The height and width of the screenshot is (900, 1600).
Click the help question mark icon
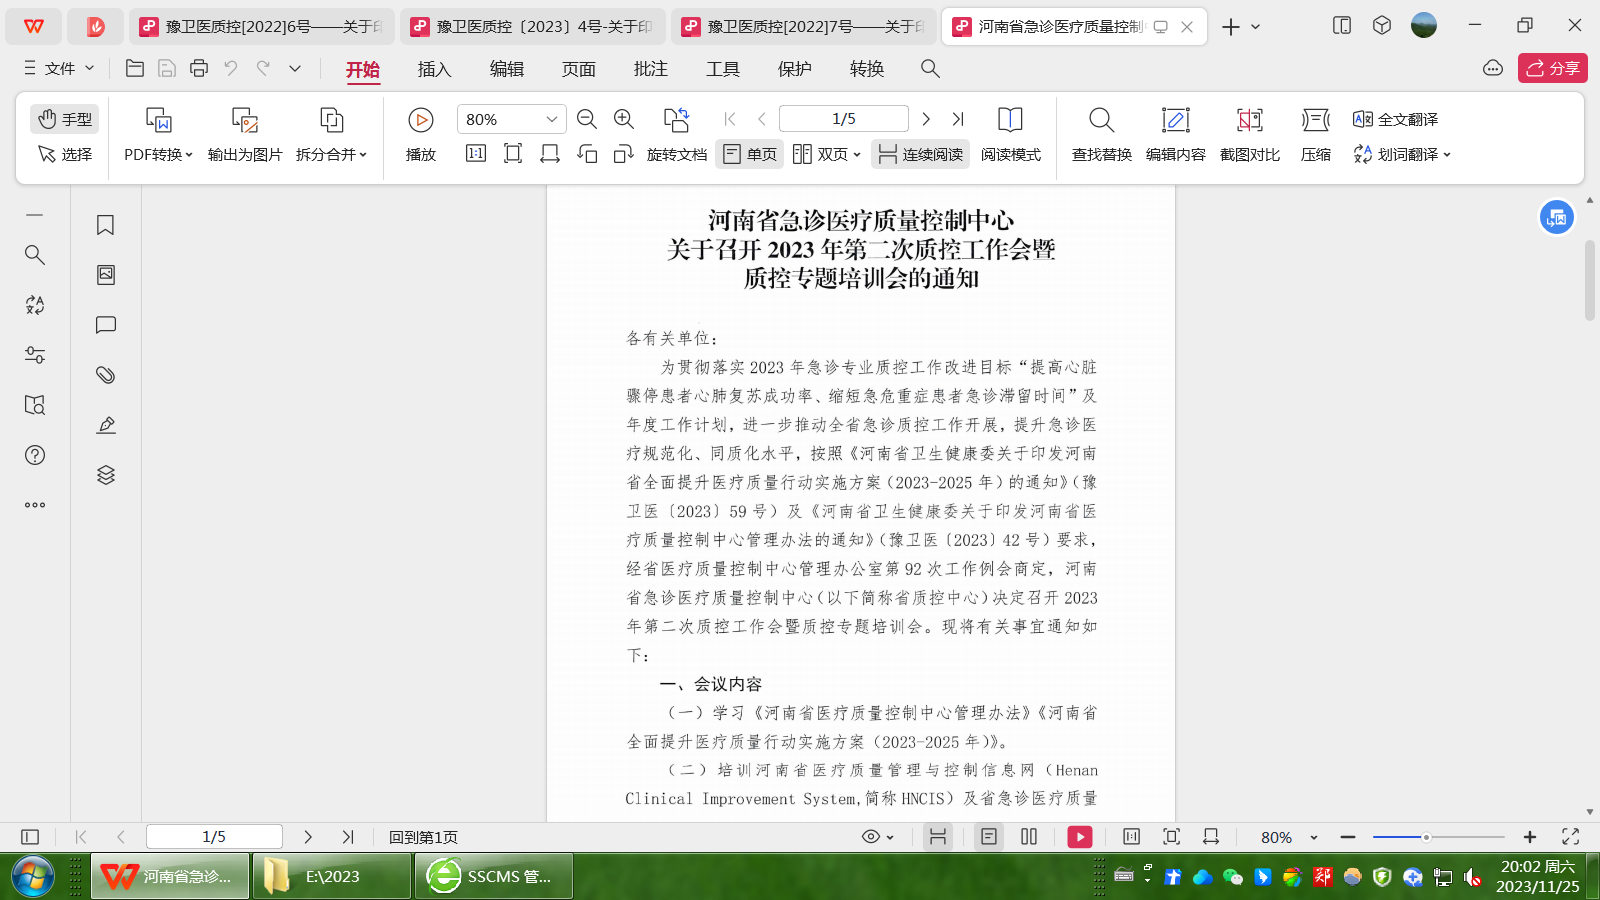pos(35,455)
